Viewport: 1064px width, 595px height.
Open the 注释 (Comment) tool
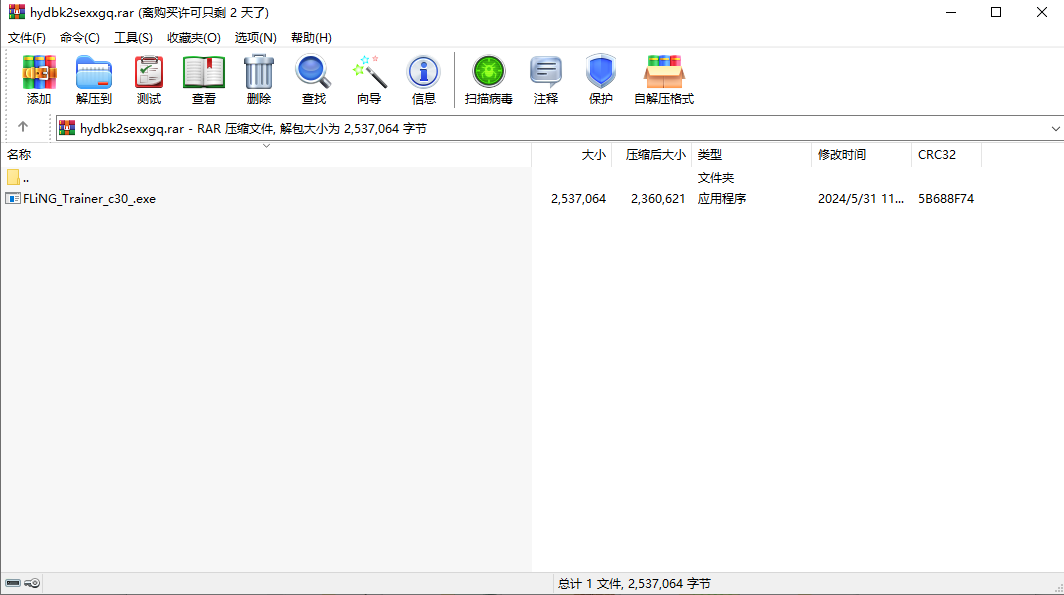[x=546, y=79]
